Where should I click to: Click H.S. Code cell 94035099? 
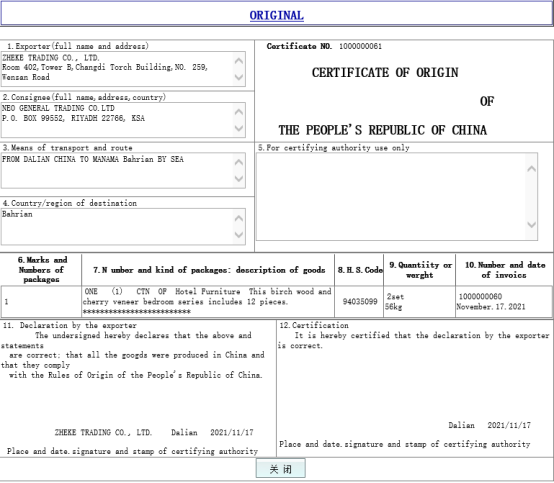point(360,301)
